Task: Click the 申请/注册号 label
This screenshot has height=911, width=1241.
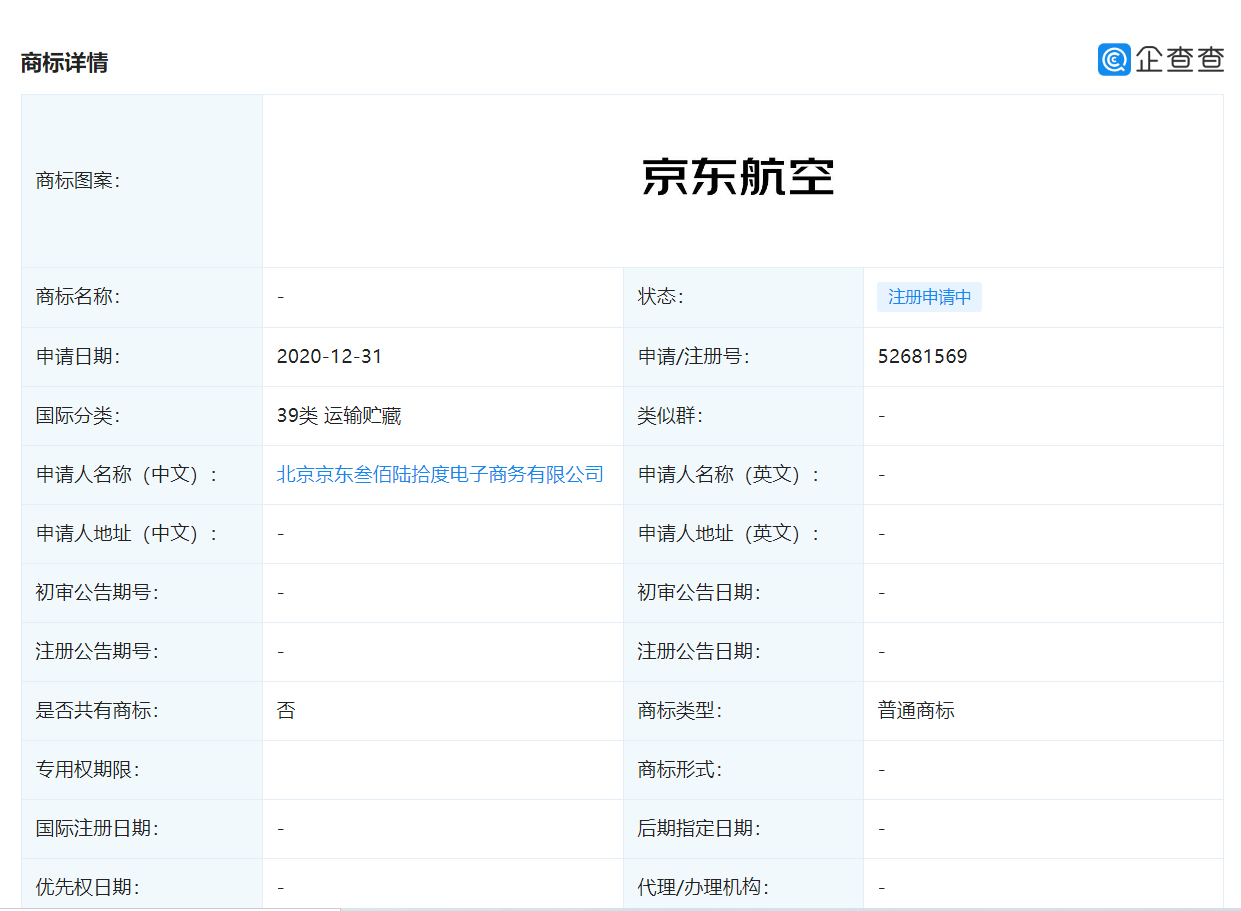Action: (693, 357)
